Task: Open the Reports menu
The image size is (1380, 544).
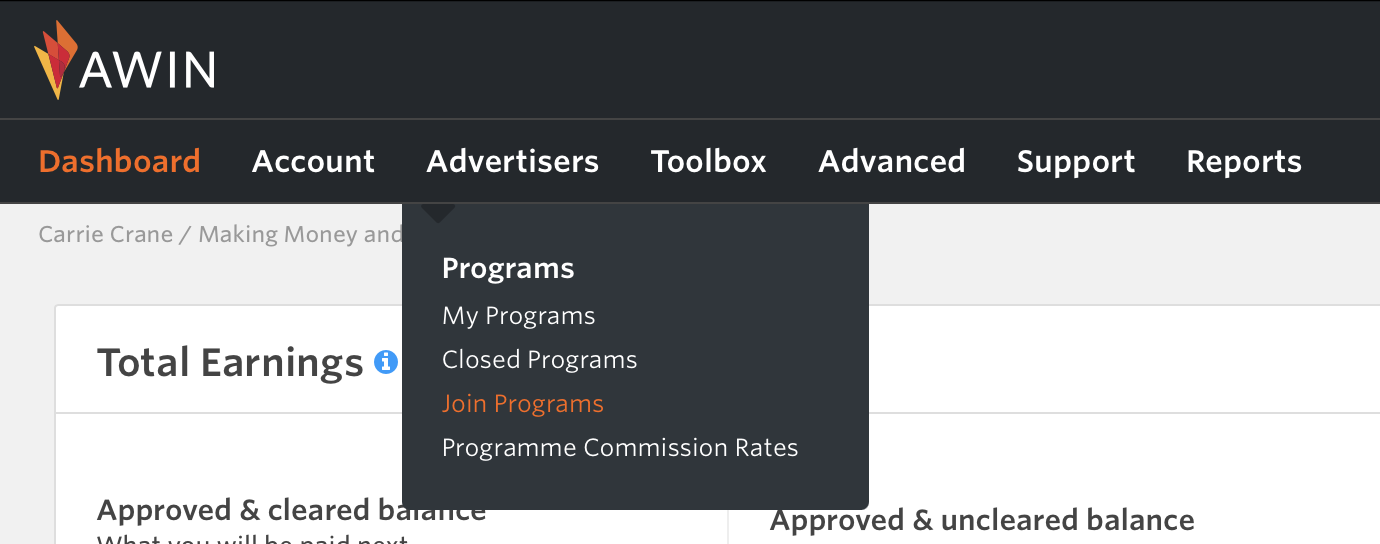Action: (x=1244, y=161)
